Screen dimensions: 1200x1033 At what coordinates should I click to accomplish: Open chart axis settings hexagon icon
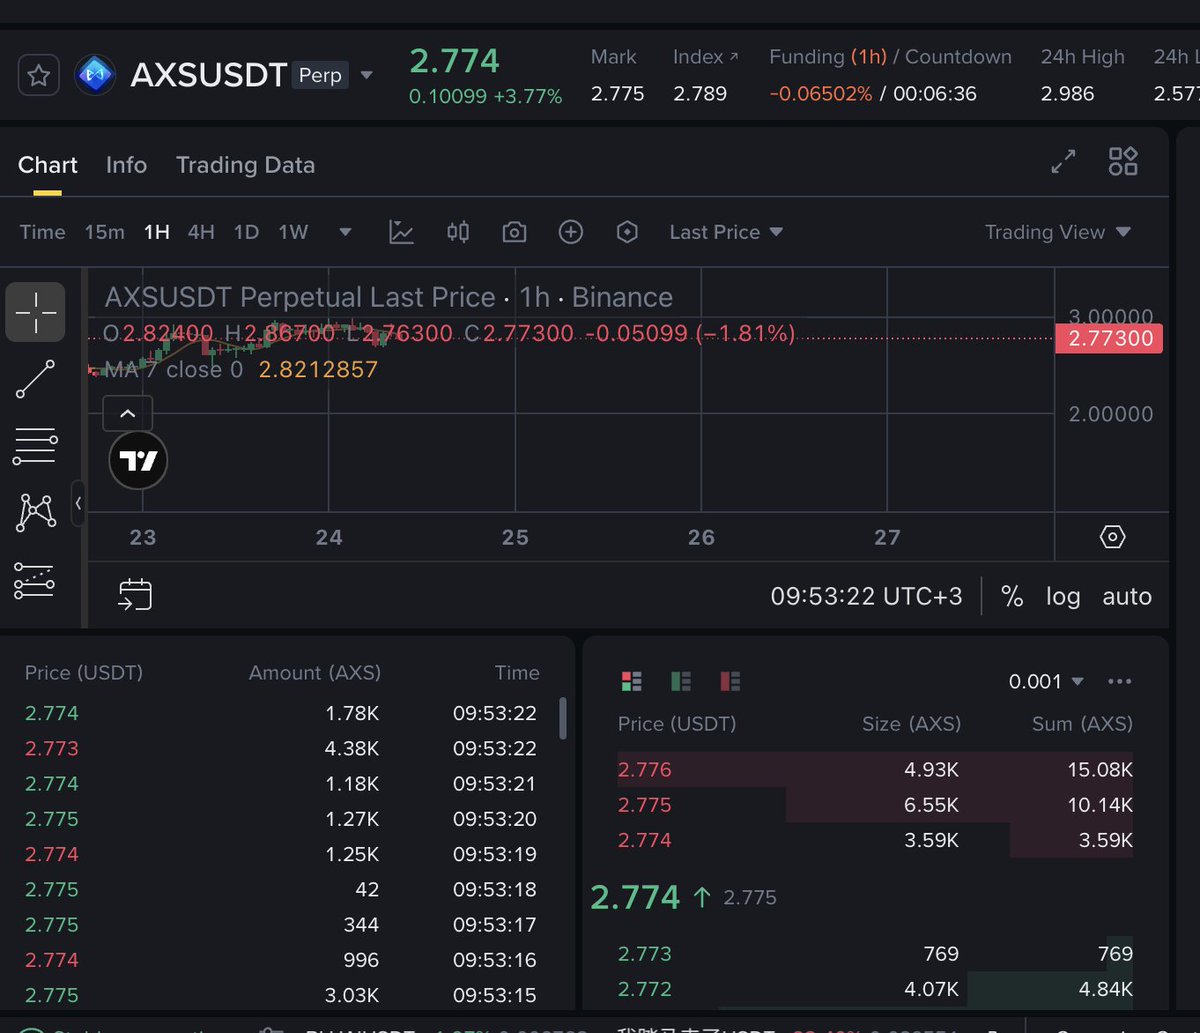tap(1112, 537)
